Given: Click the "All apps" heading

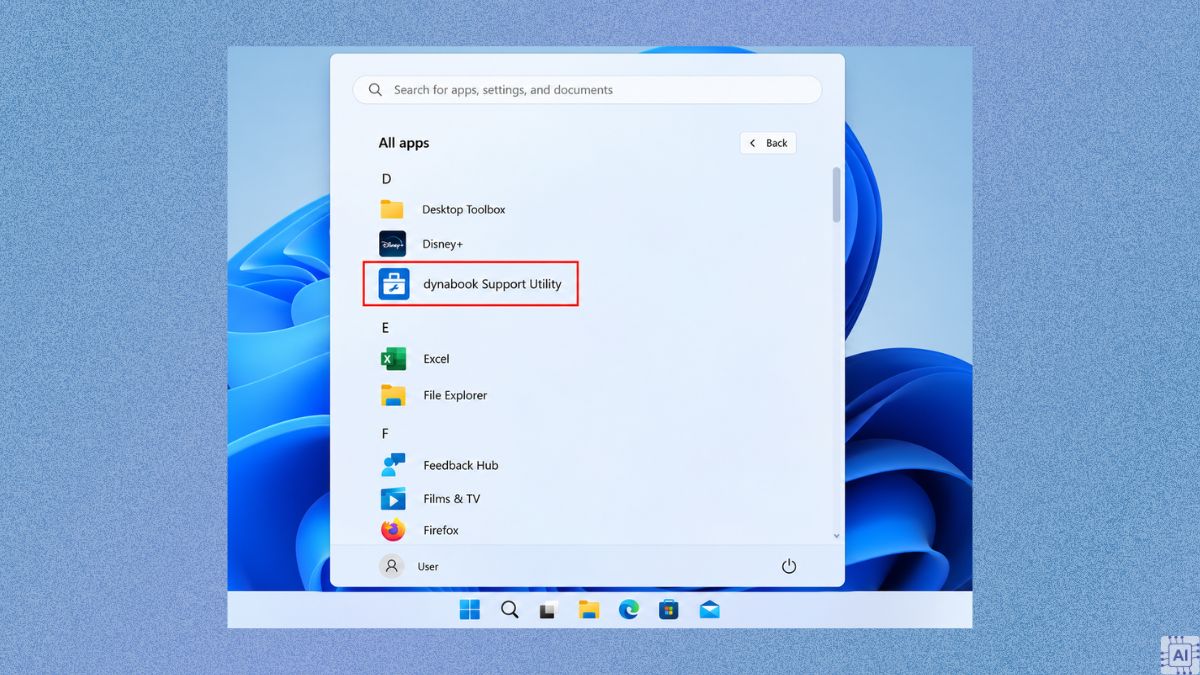Looking at the screenshot, I should [x=404, y=143].
